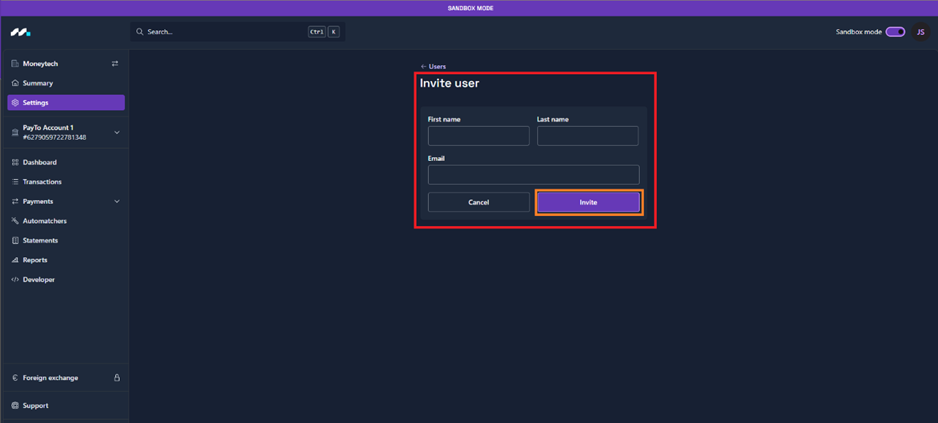Click the First name field

click(479, 136)
